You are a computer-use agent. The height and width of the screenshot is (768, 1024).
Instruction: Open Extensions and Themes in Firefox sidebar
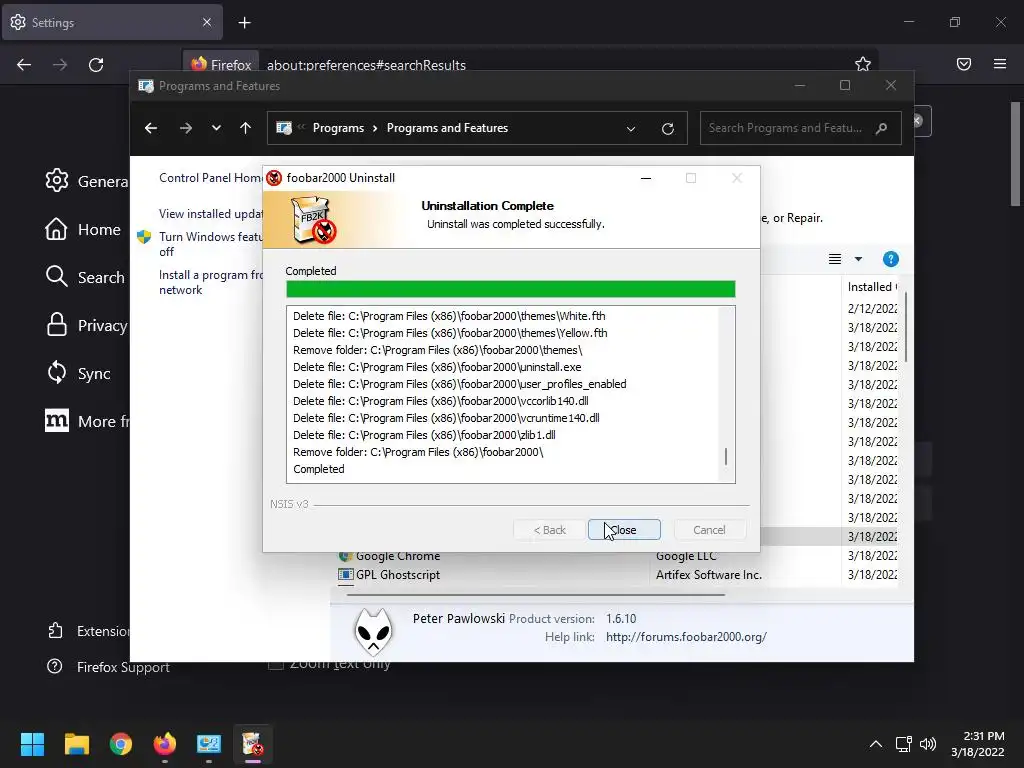pos(88,631)
